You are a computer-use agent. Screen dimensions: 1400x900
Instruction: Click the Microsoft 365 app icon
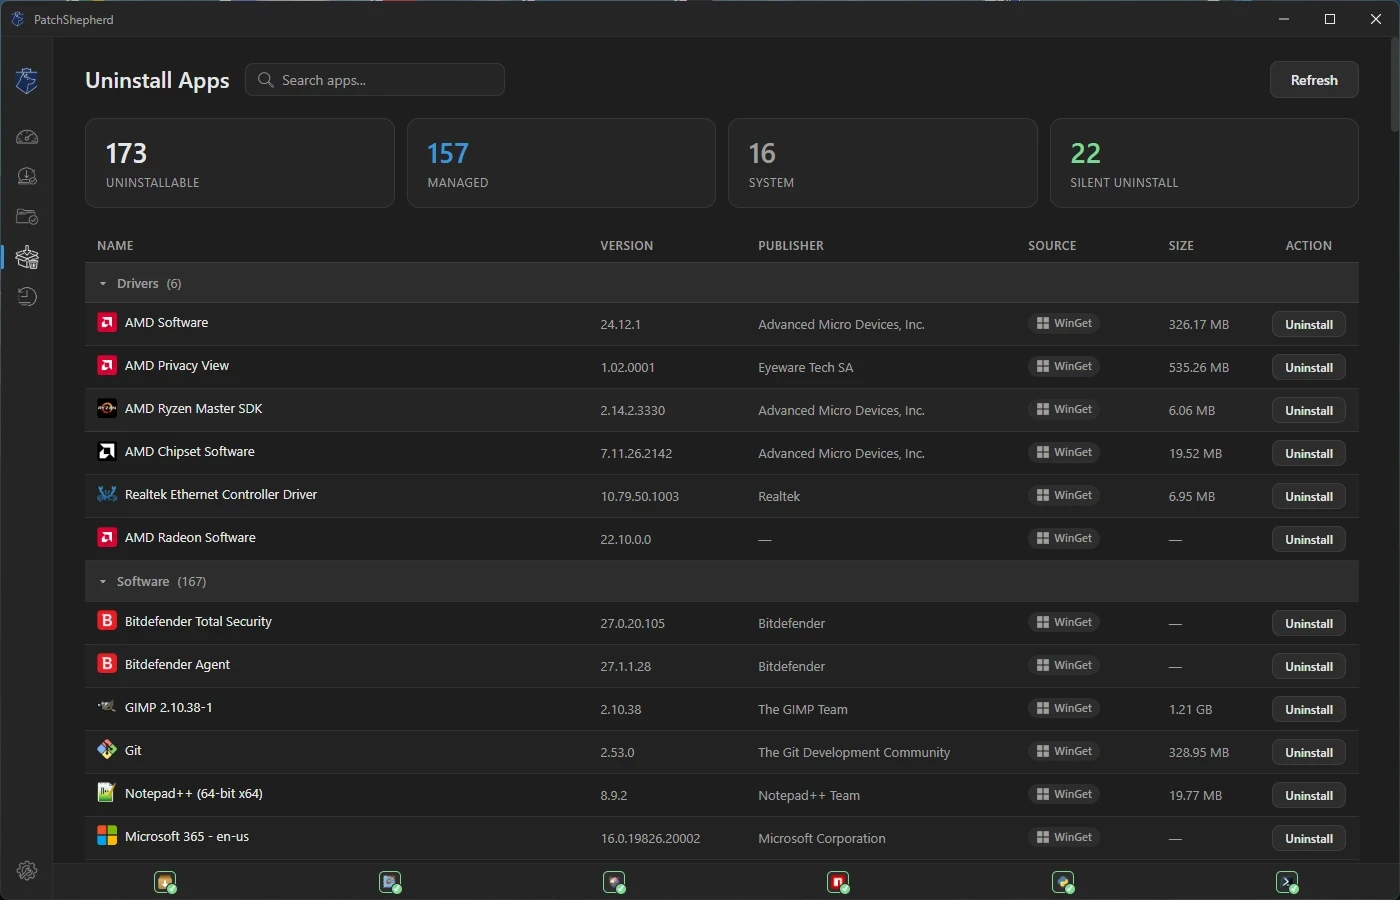coord(107,836)
